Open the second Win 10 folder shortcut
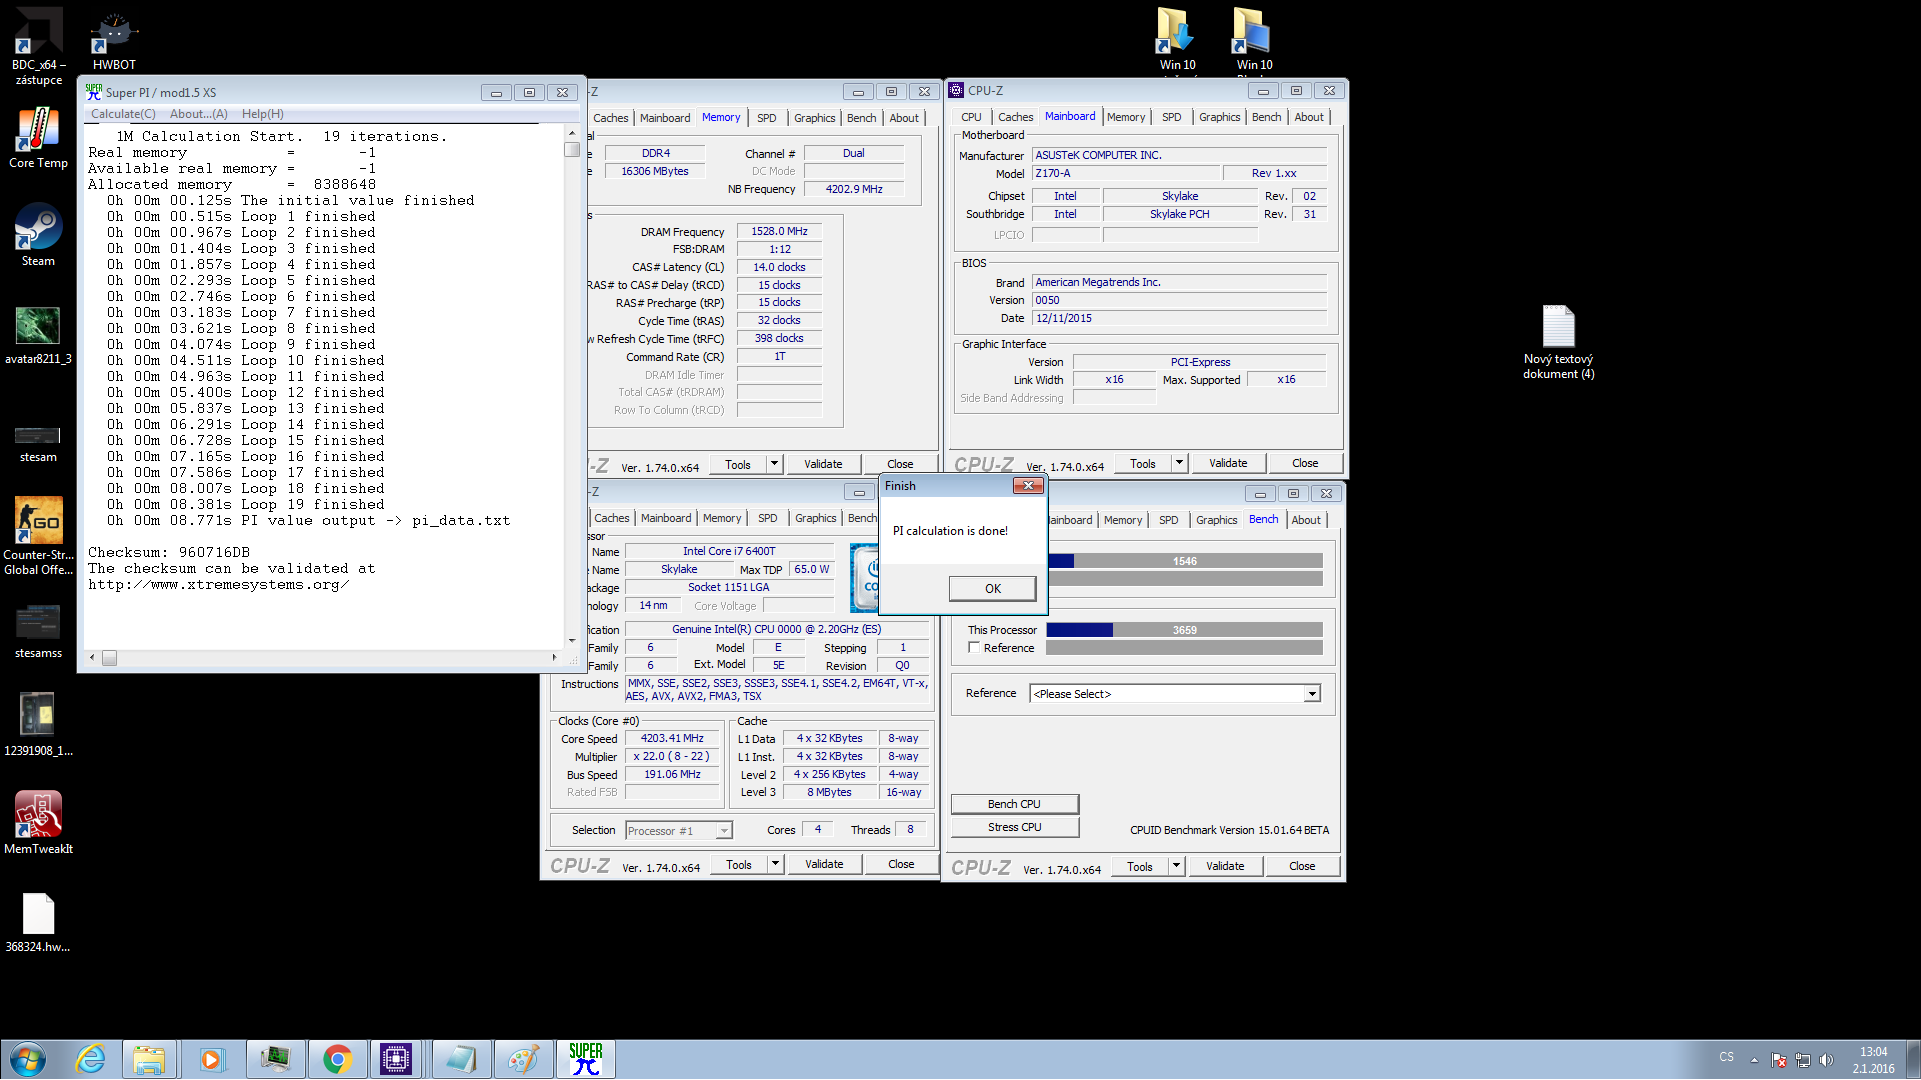1921x1080 pixels. pos(1250,32)
